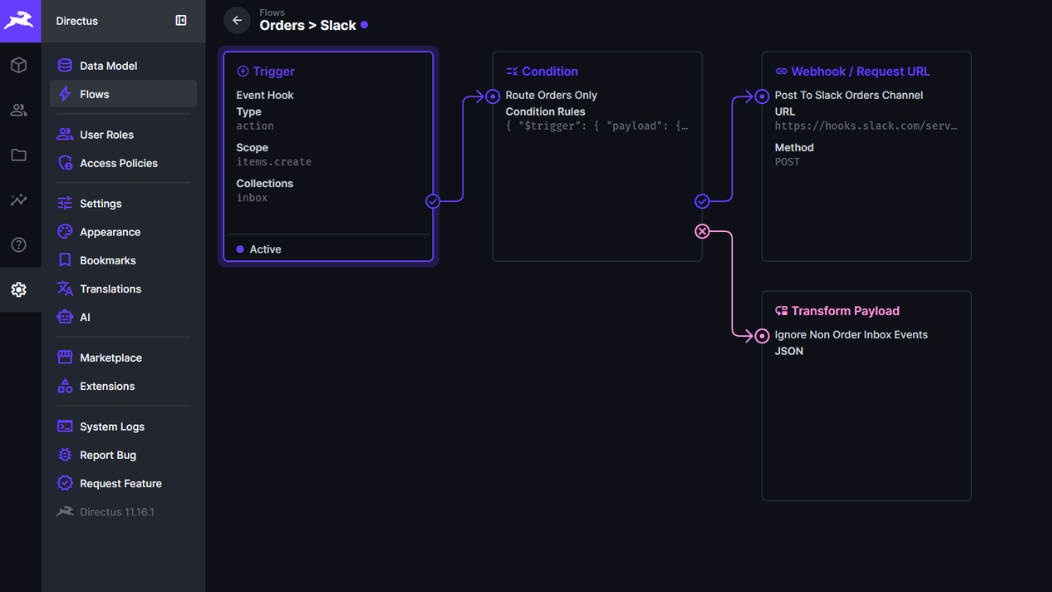Click 'Ignore Non Order Inbox Events' name
Viewport: 1052px width, 592px height.
coord(851,334)
